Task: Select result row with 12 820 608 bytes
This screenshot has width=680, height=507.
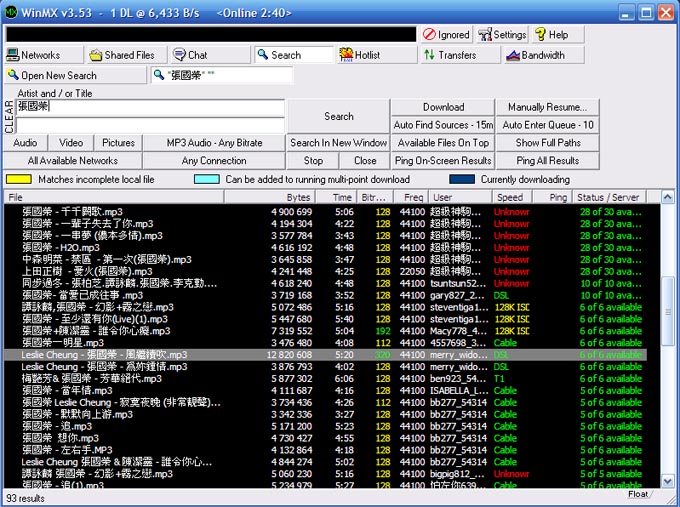Action: (x=325, y=355)
